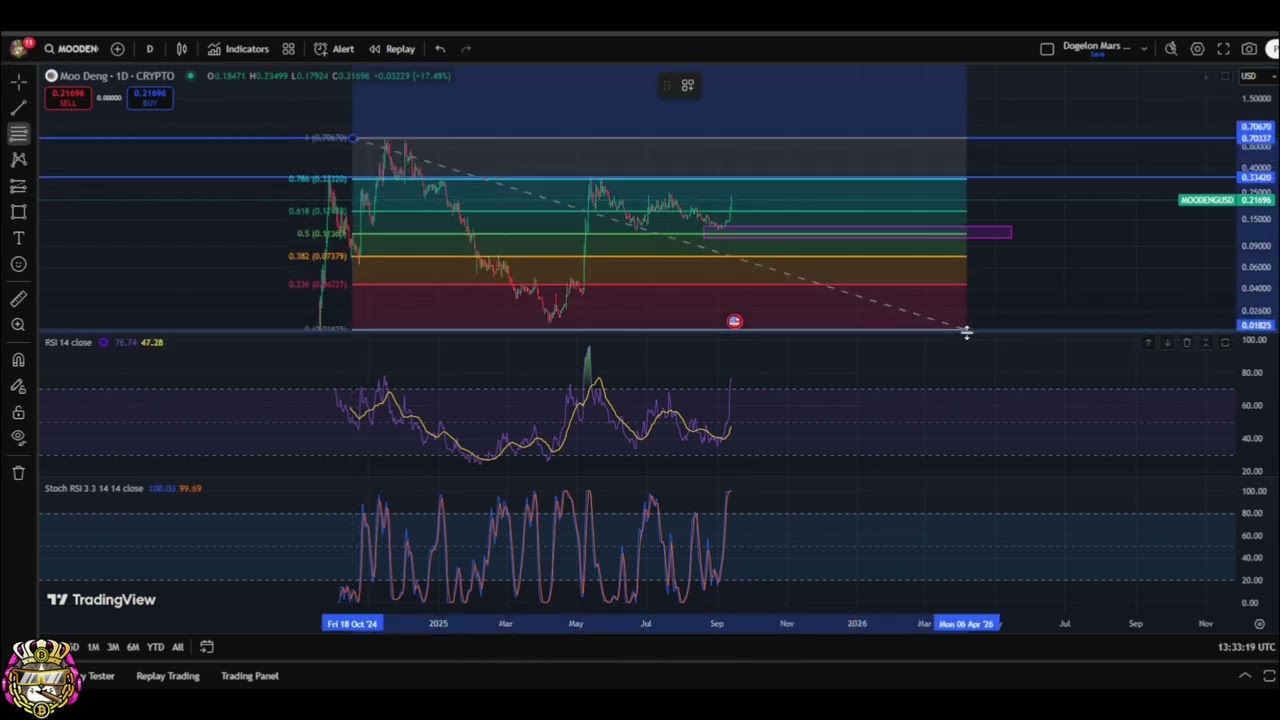1280x720 pixels.
Task: Open the D timeframe interval selector
Action: (149, 48)
